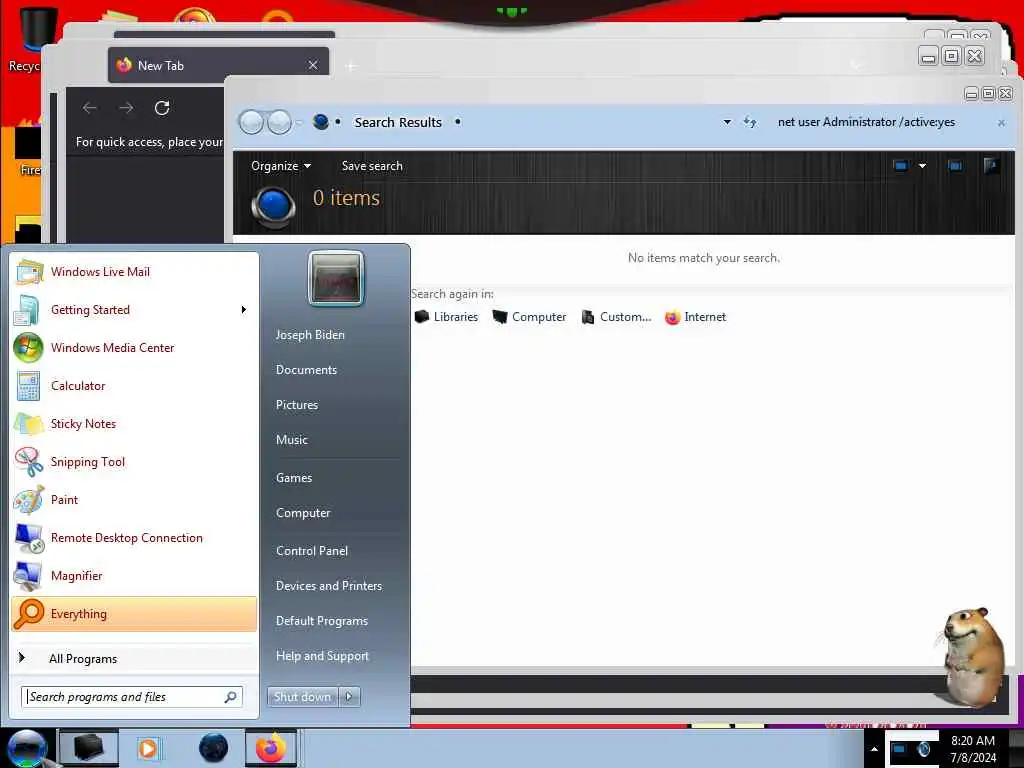Screen dimensions: 1024x768
Task: Open a new tab in Firefox
Action: pyautogui.click(x=351, y=66)
